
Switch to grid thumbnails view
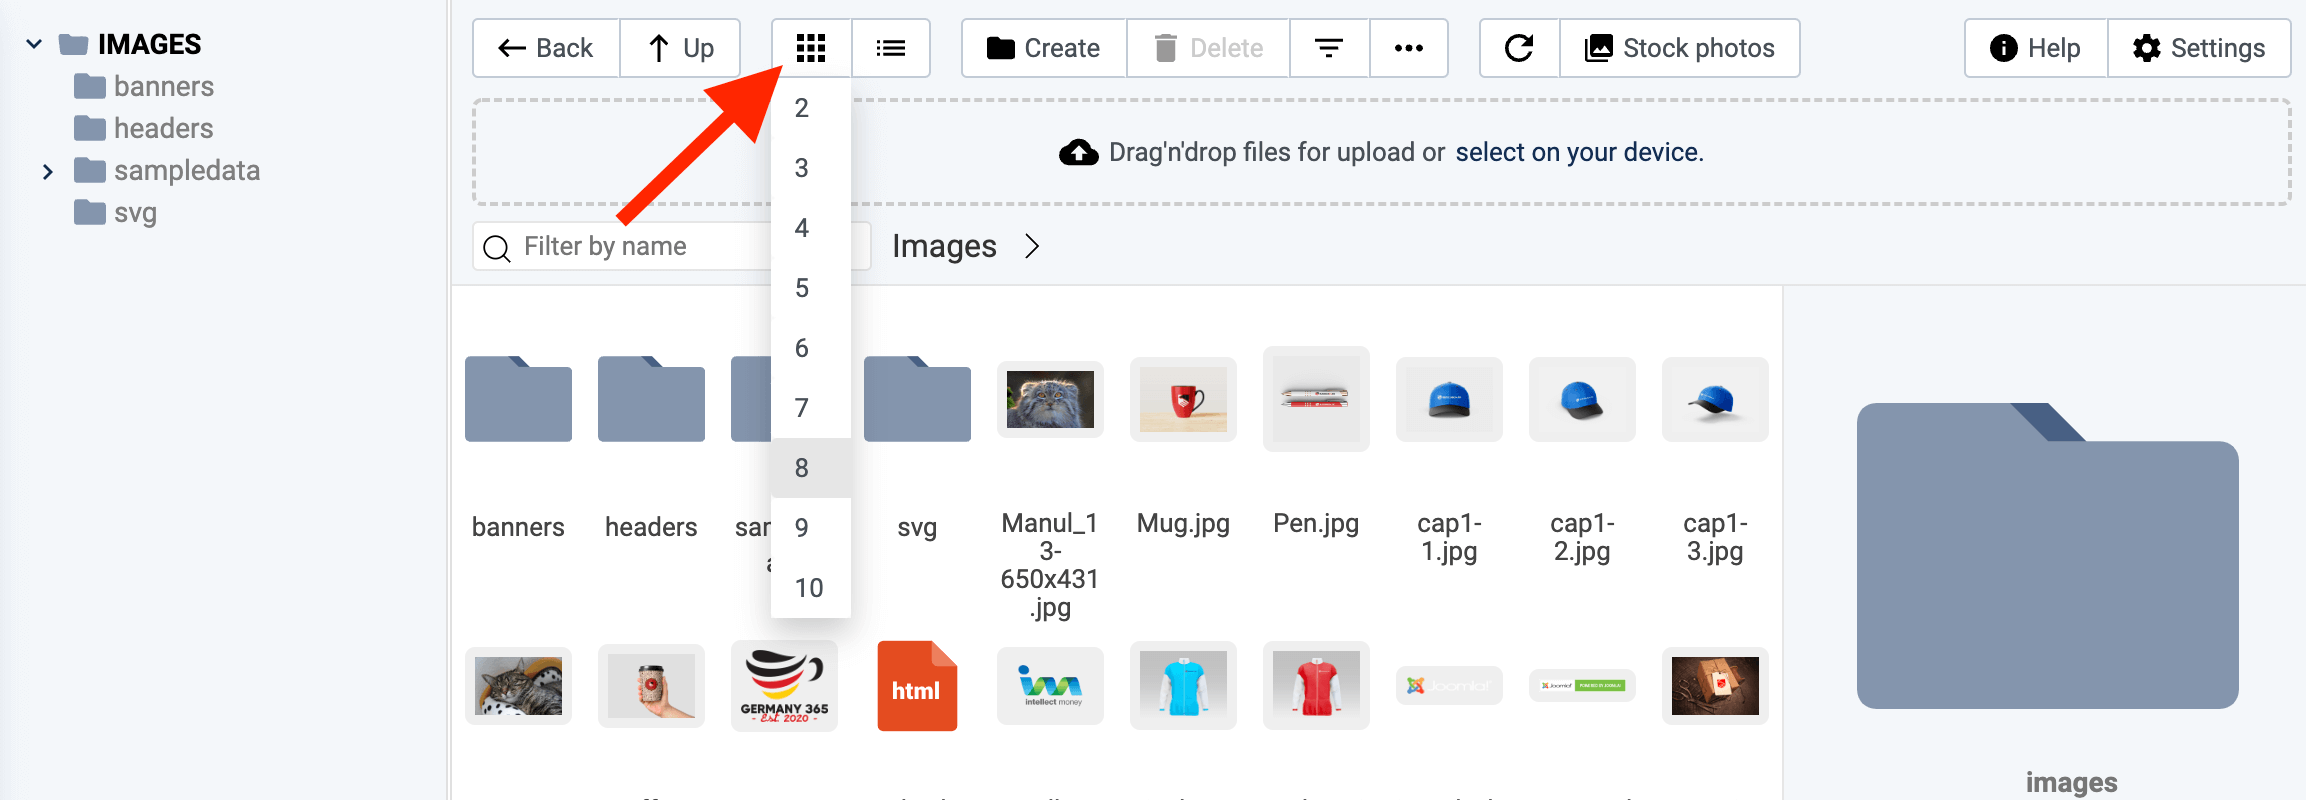pos(811,48)
